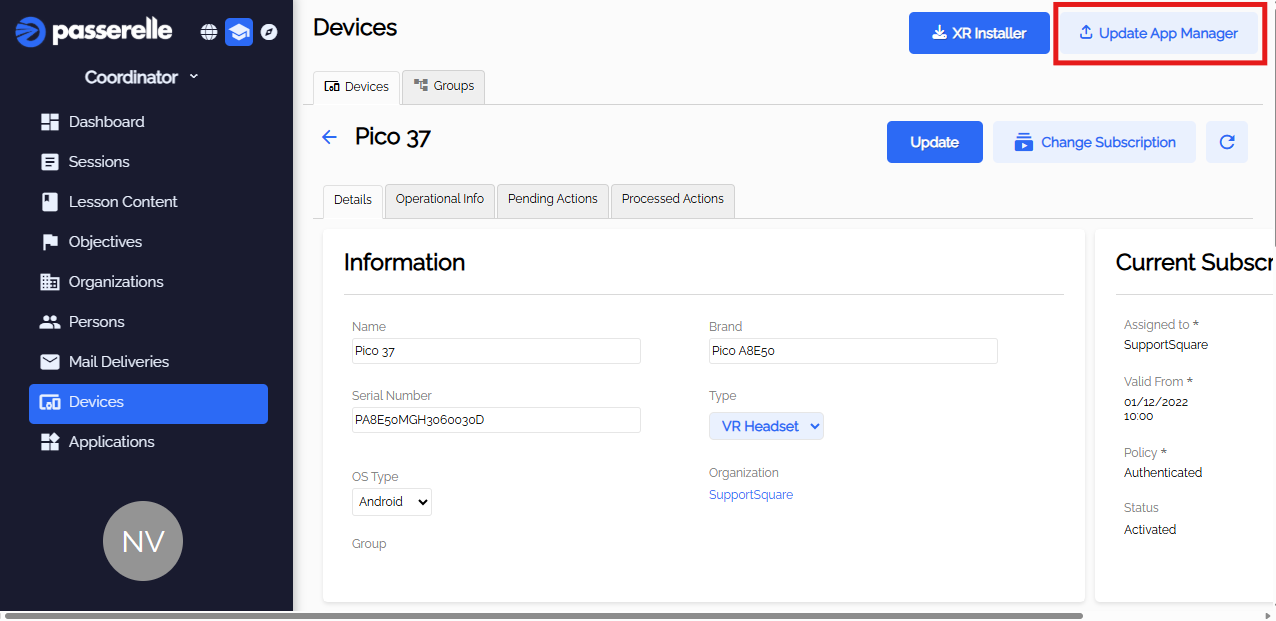Click the refresh icon button

(1227, 142)
